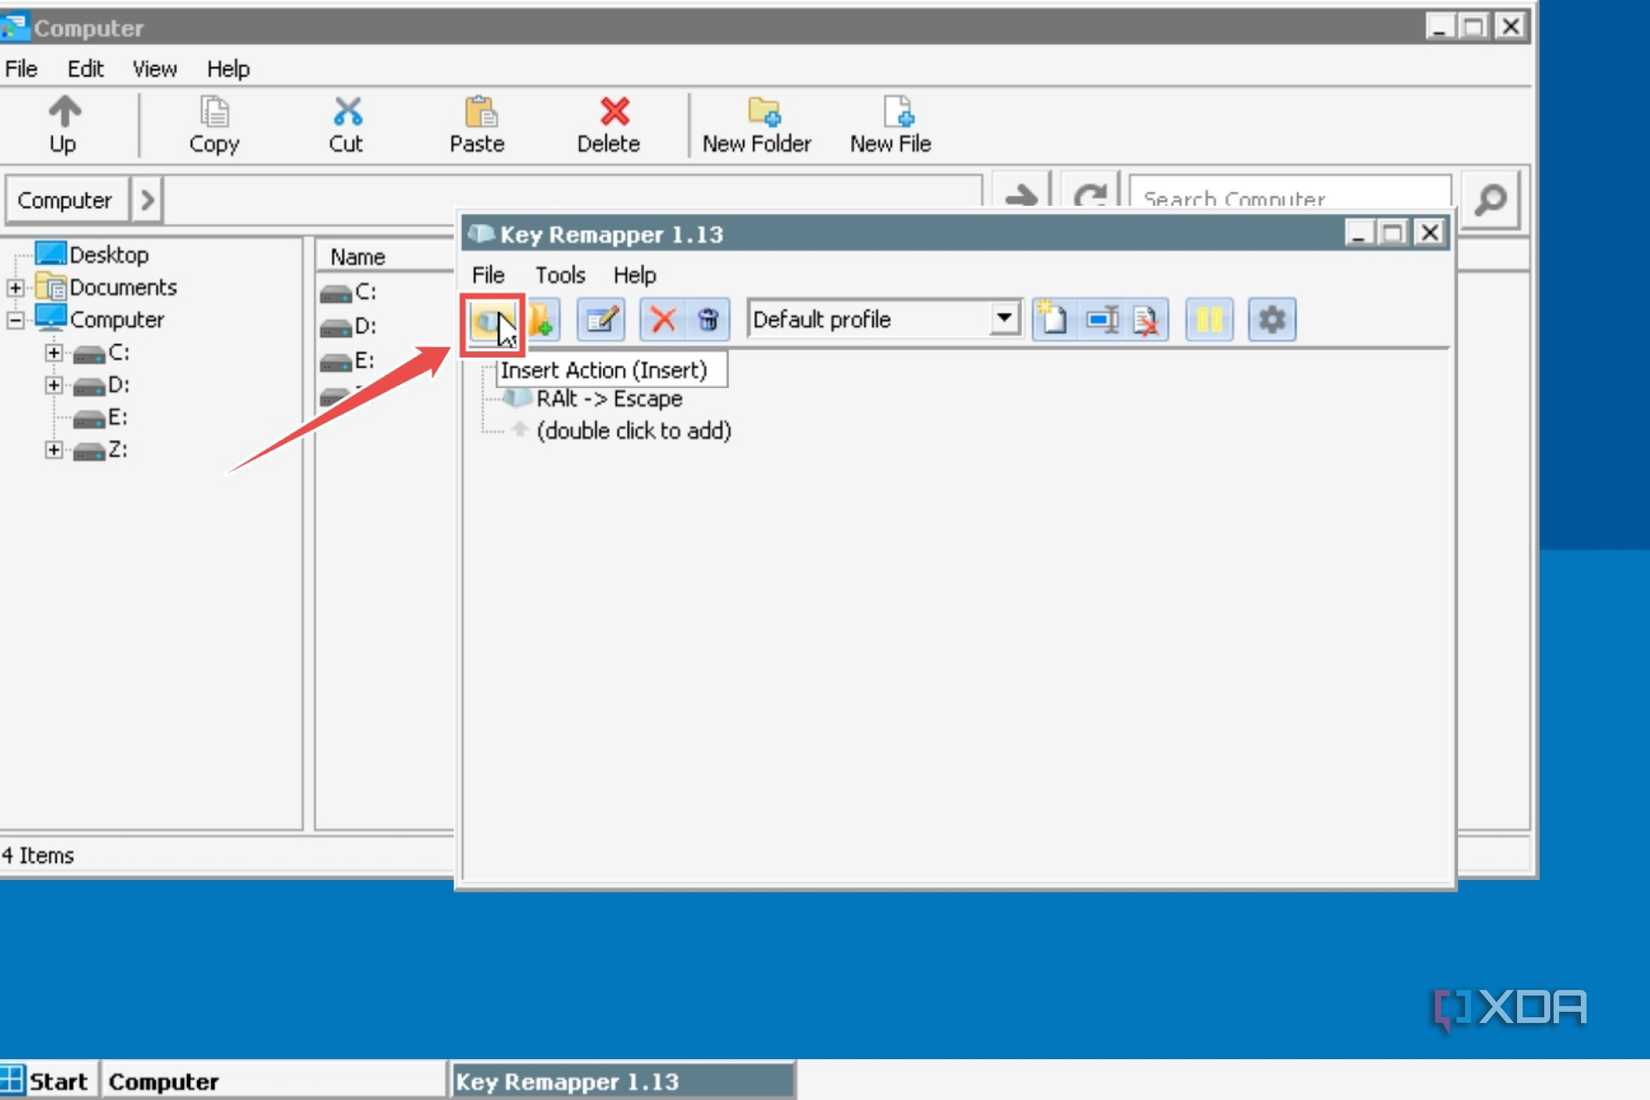
Task: Select E: in the file list
Action: click(364, 360)
